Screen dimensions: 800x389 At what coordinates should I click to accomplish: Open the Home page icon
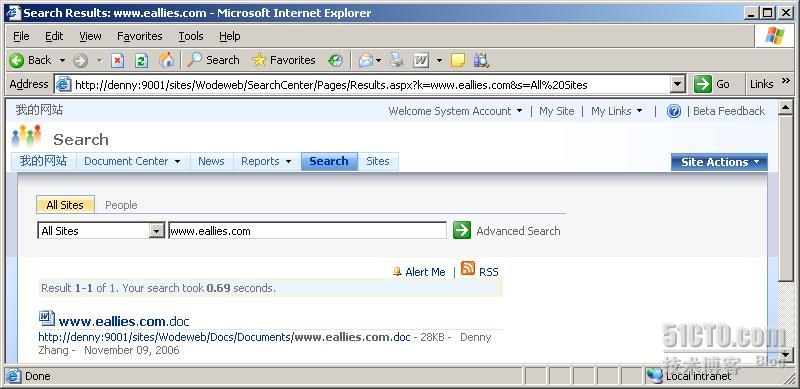[166, 60]
